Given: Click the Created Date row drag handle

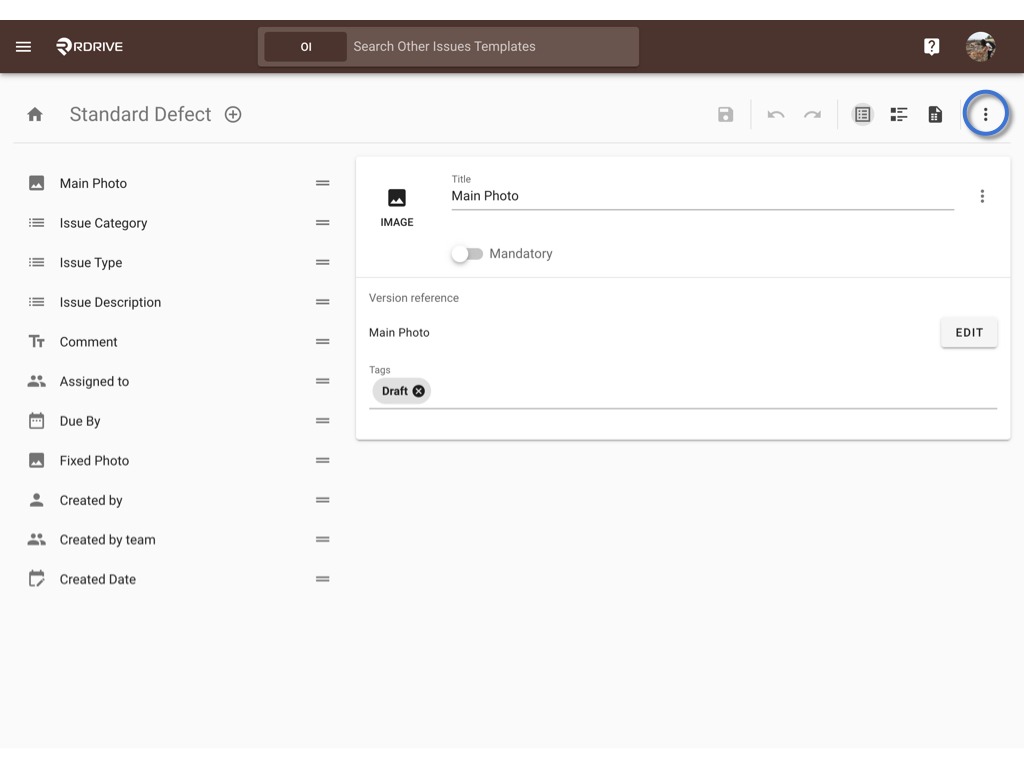Looking at the screenshot, I should [x=323, y=579].
